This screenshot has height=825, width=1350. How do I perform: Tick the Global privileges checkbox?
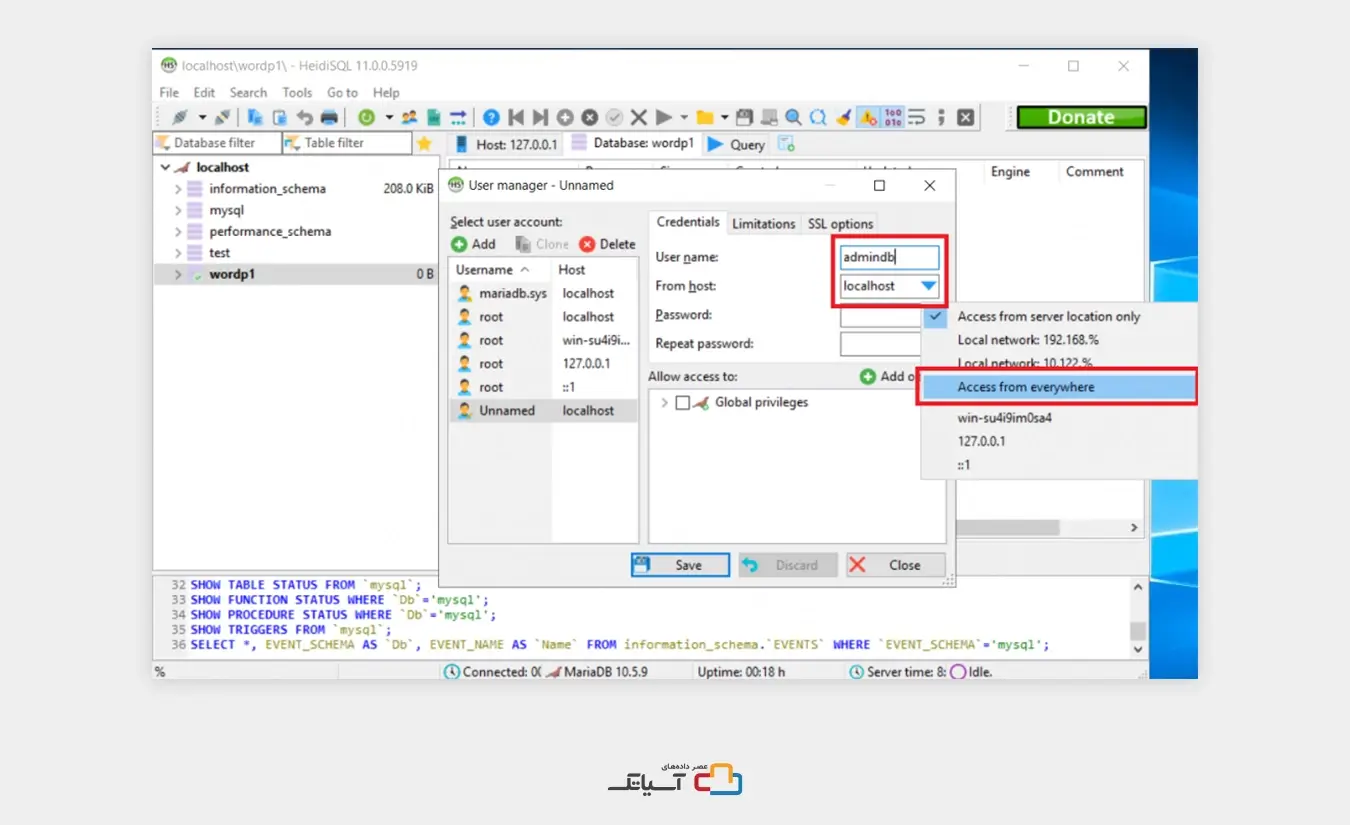click(683, 403)
